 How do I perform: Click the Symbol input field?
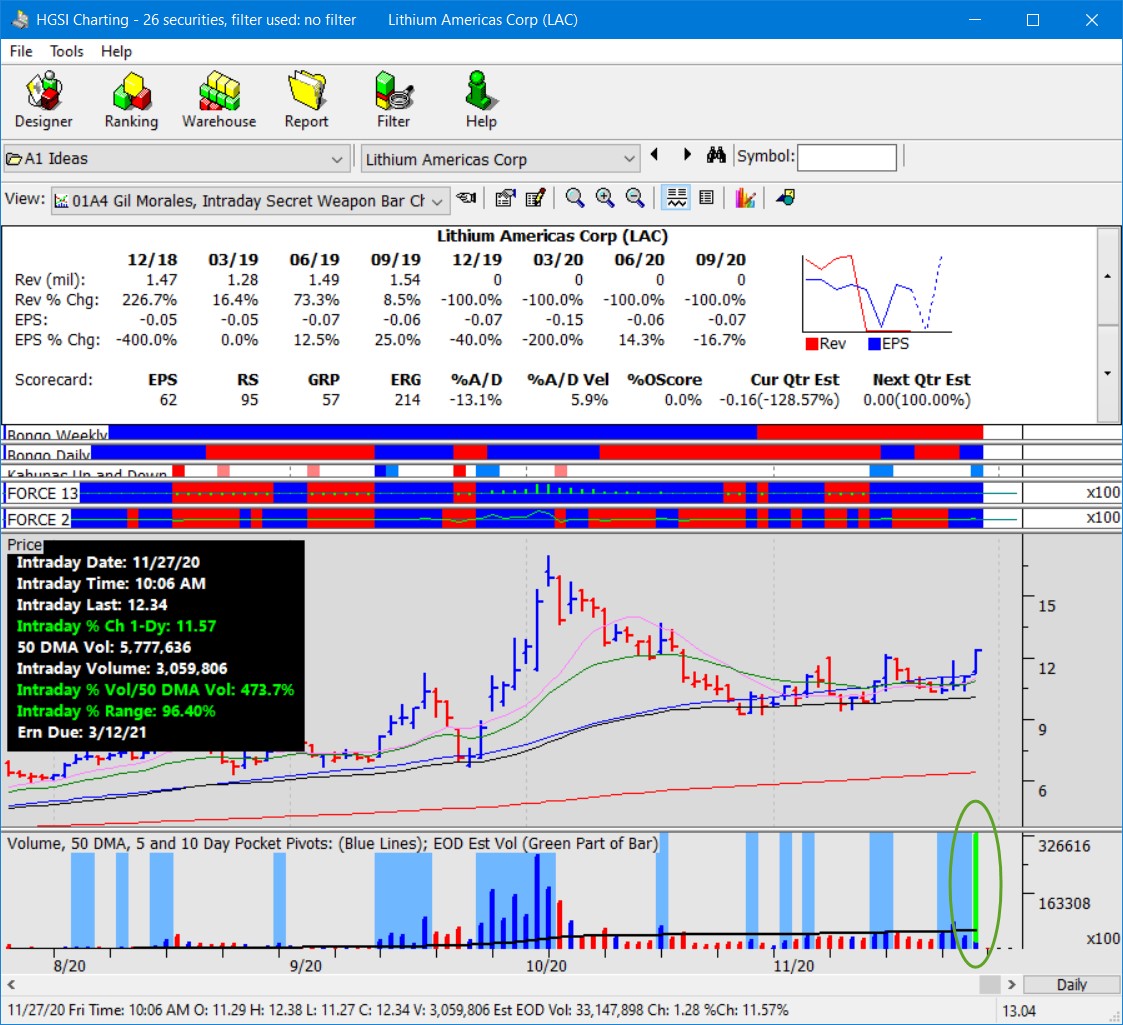847,158
